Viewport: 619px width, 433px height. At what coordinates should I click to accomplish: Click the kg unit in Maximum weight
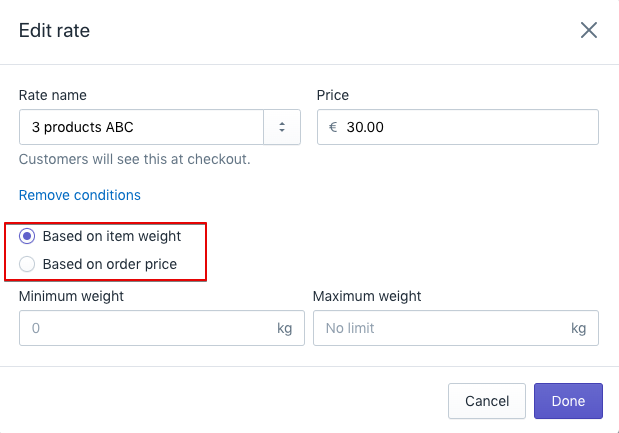click(578, 328)
